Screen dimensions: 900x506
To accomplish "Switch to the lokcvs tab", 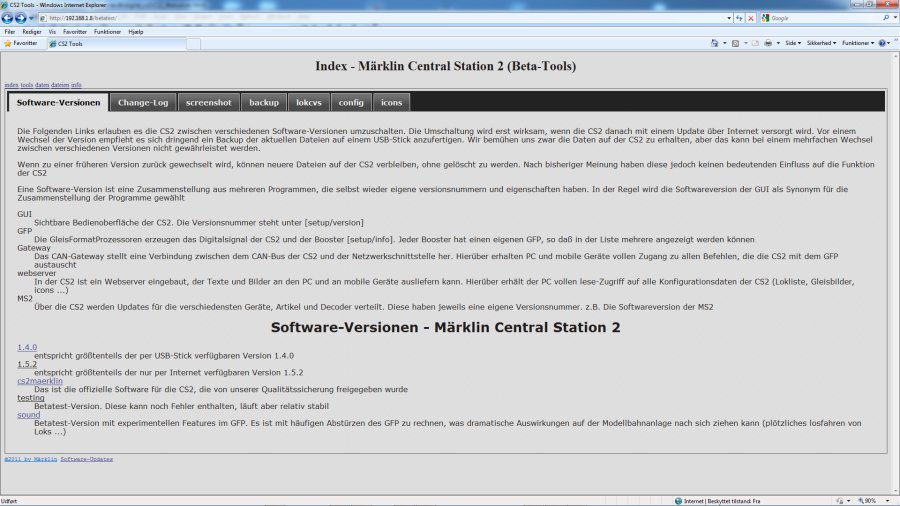I will coord(309,102).
